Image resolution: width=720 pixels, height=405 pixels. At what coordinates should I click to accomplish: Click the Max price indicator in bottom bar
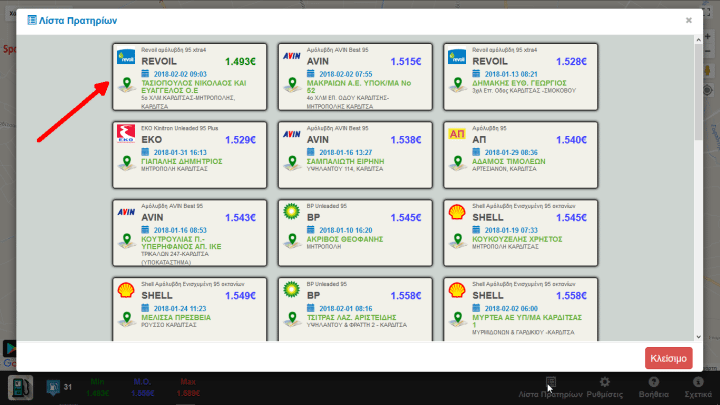(x=188, y=388)
